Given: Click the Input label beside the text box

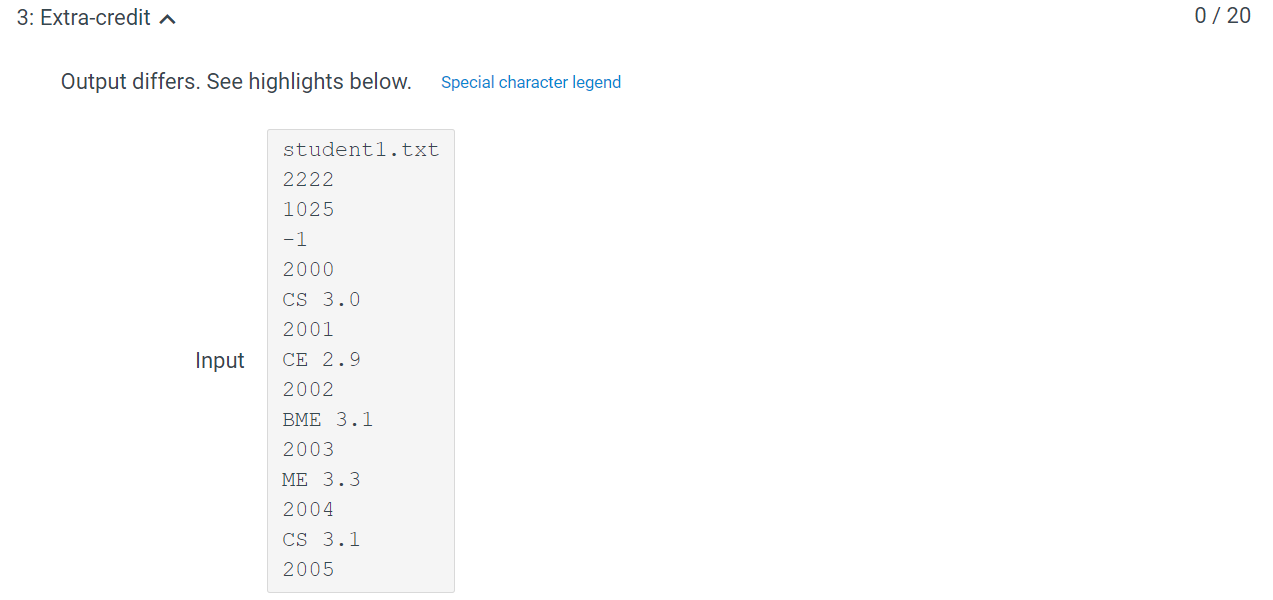Looking at the screenshot, I should [220, 360].
